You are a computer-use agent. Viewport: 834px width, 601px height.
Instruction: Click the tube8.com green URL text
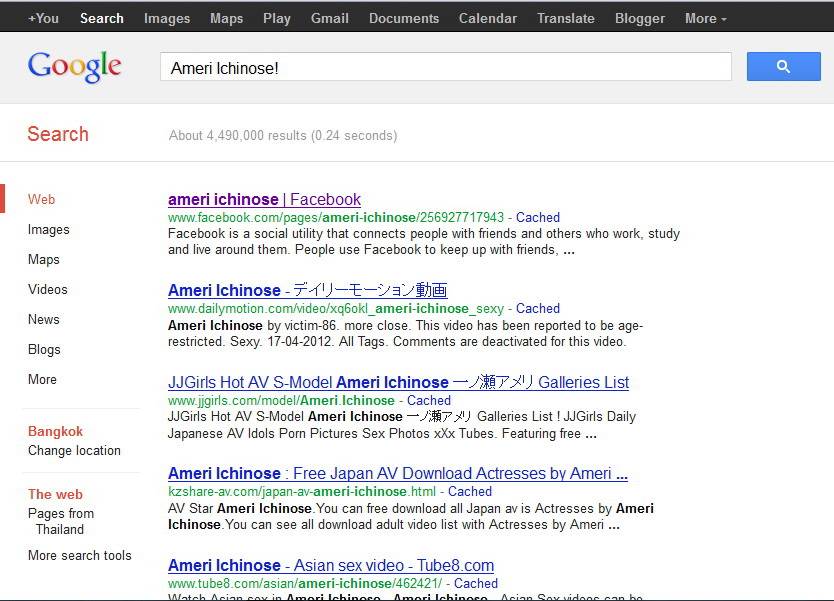tap(305, 583)
